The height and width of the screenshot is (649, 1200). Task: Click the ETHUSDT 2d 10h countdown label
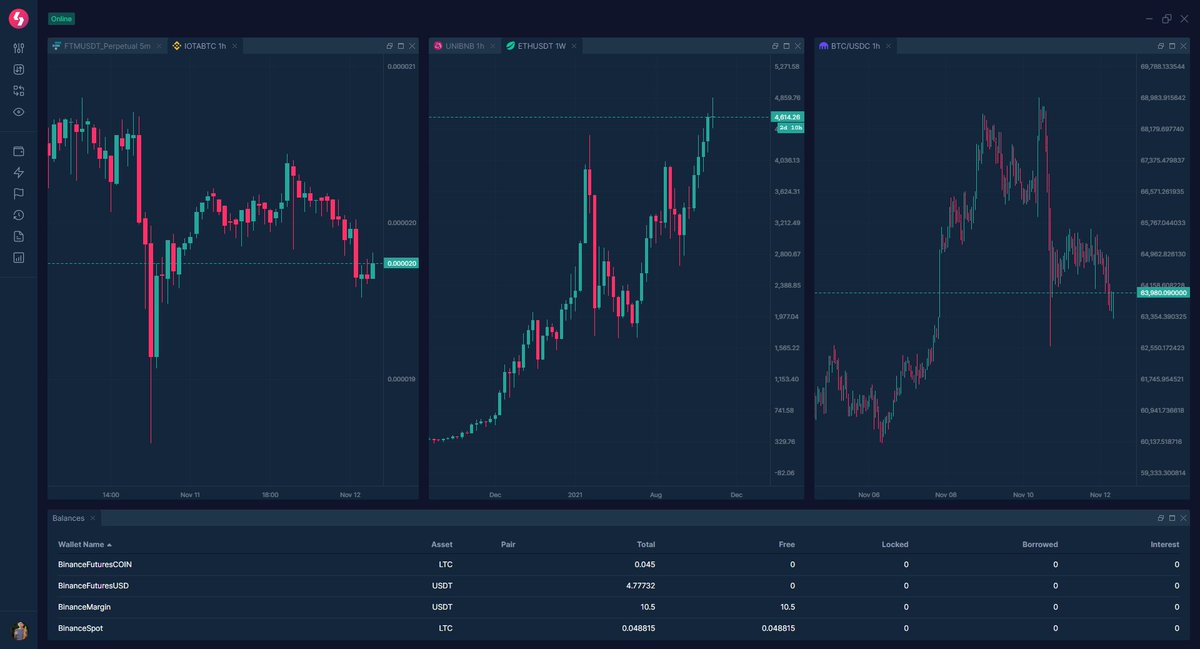[790, 128]
